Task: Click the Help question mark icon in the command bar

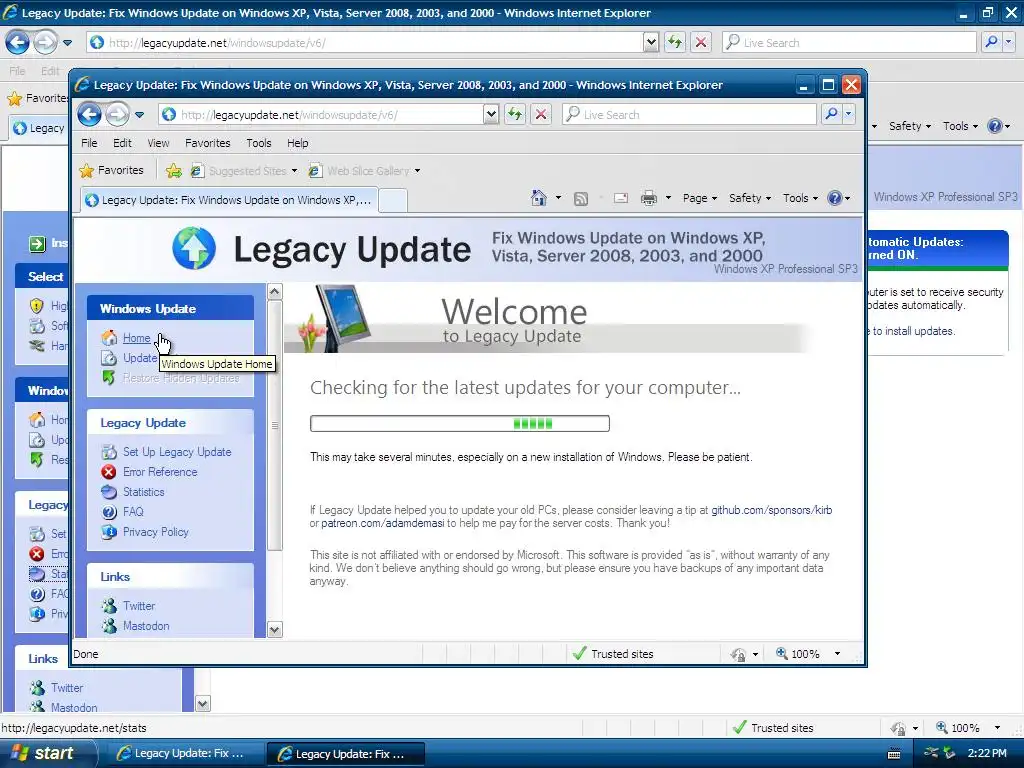Action: (x=835, y=198)
